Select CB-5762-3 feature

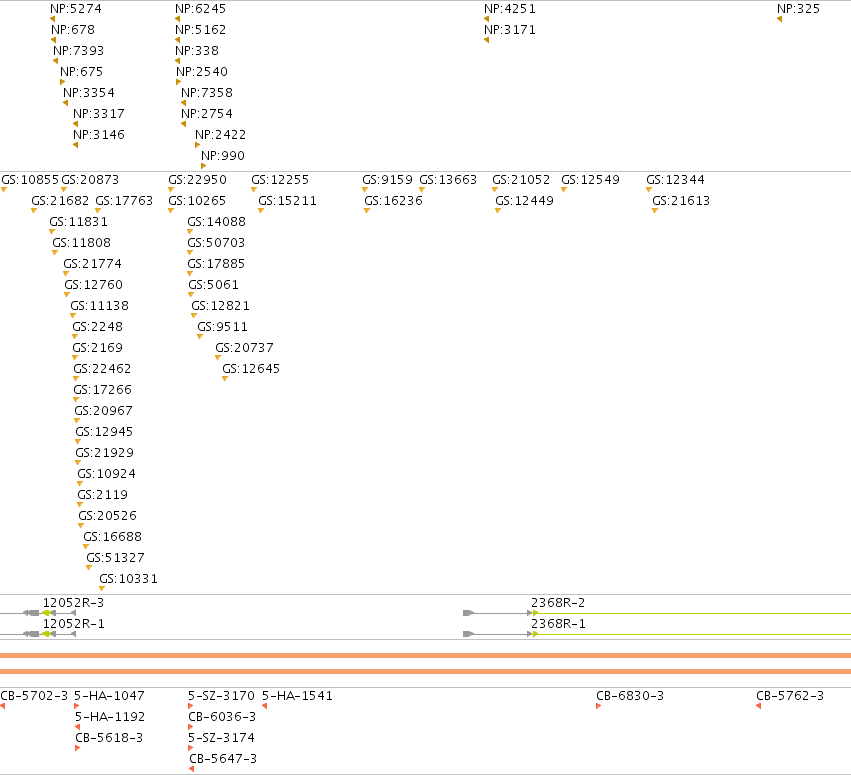coord(790,696)
